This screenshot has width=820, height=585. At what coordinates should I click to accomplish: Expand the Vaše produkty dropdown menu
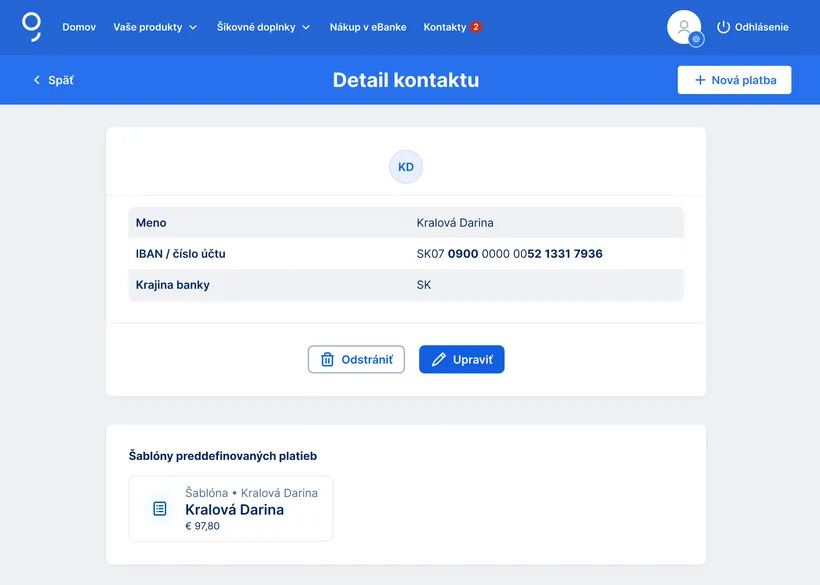(x=155, y=27)
